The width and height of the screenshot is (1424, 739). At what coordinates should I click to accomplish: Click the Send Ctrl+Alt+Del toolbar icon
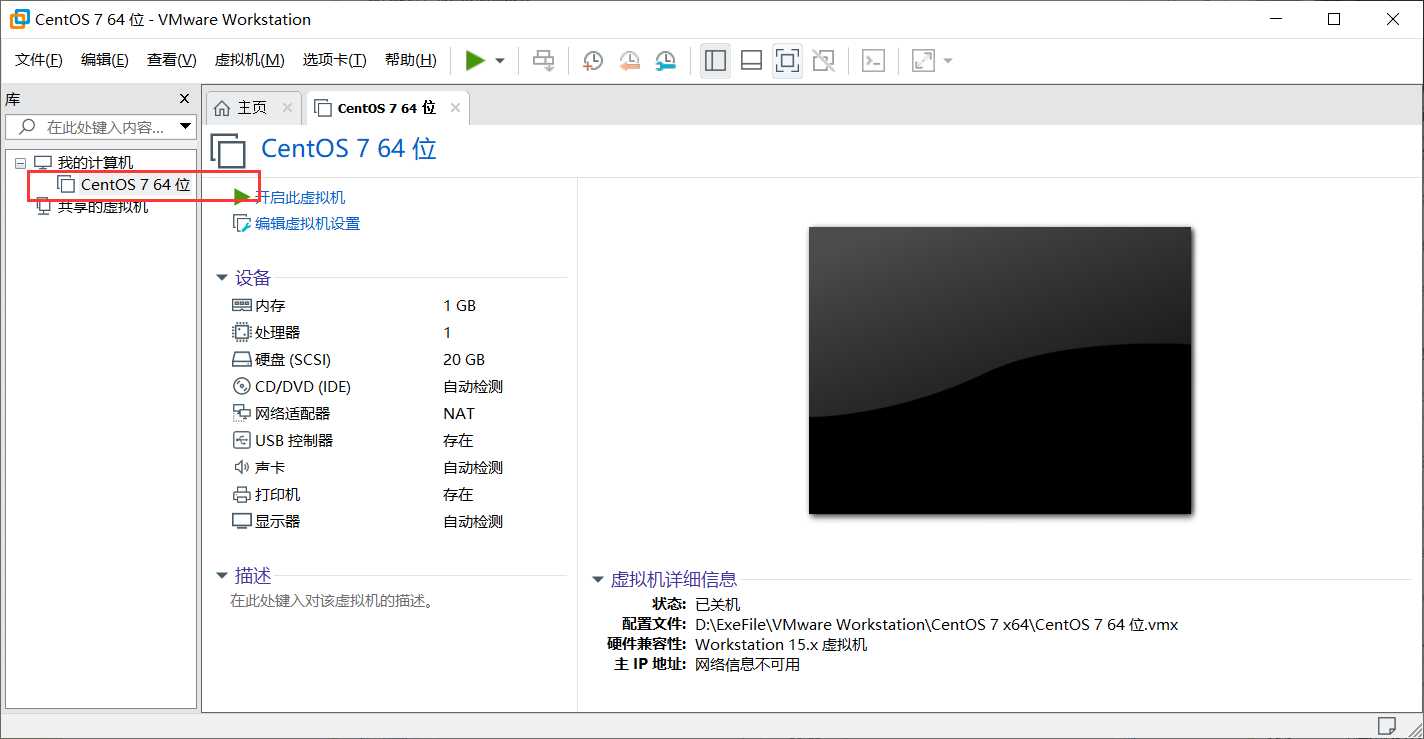pyautogui.click(x=543, y=61)
